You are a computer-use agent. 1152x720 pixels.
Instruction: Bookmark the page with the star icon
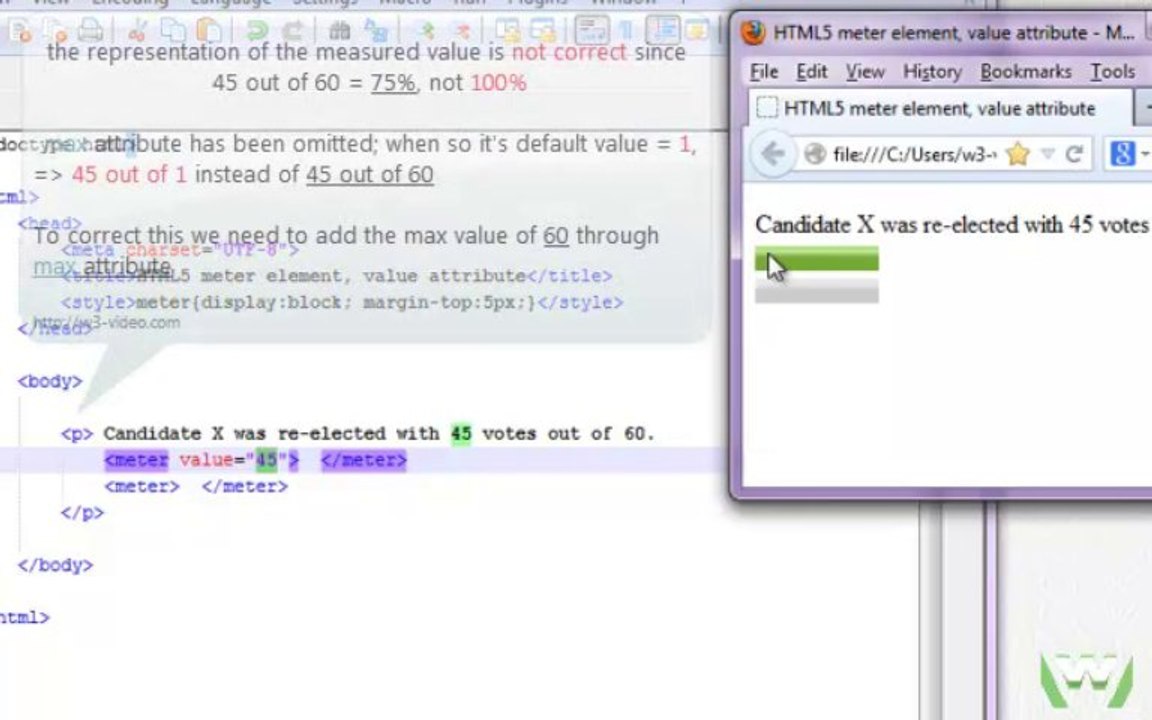tap(1018, 154)
